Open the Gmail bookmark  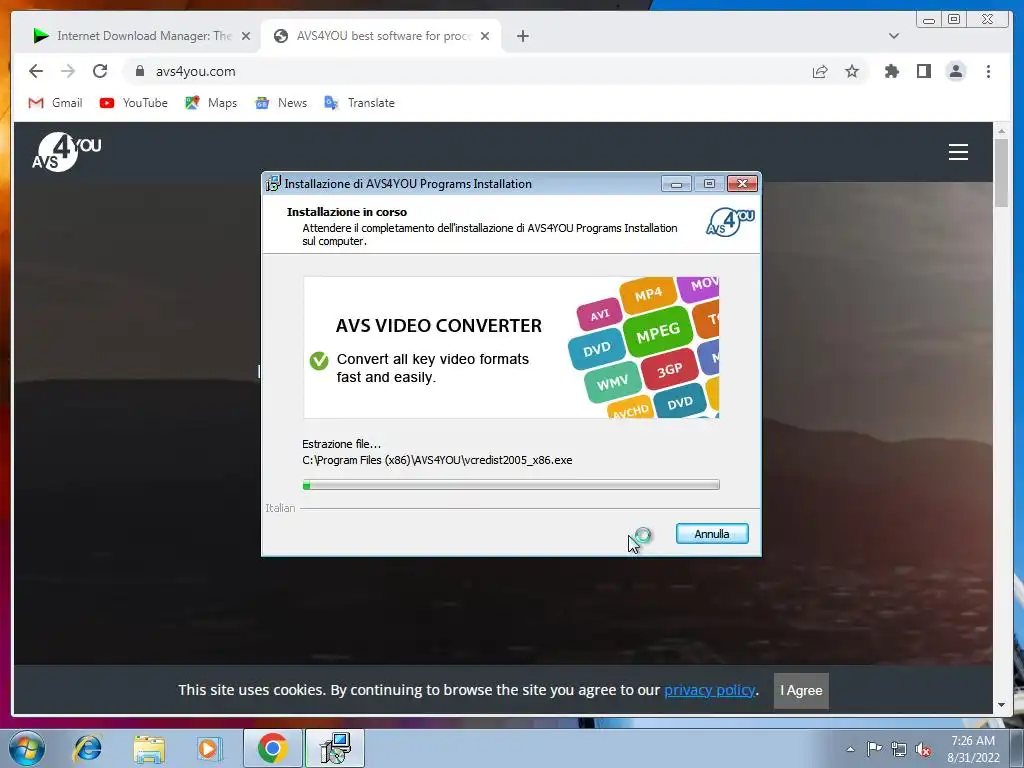[x=56, y=103]
